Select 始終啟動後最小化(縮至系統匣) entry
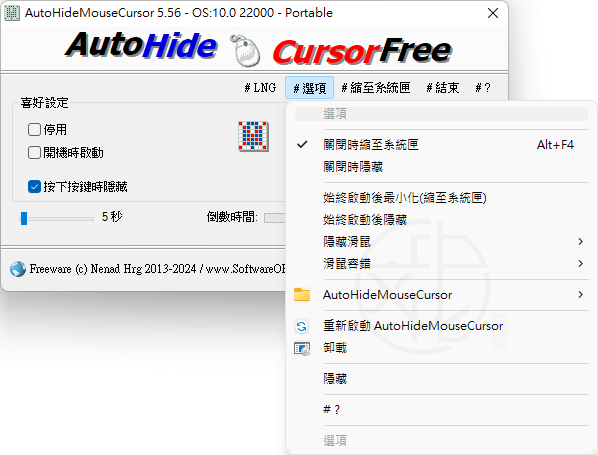 (x=441, y=198)
